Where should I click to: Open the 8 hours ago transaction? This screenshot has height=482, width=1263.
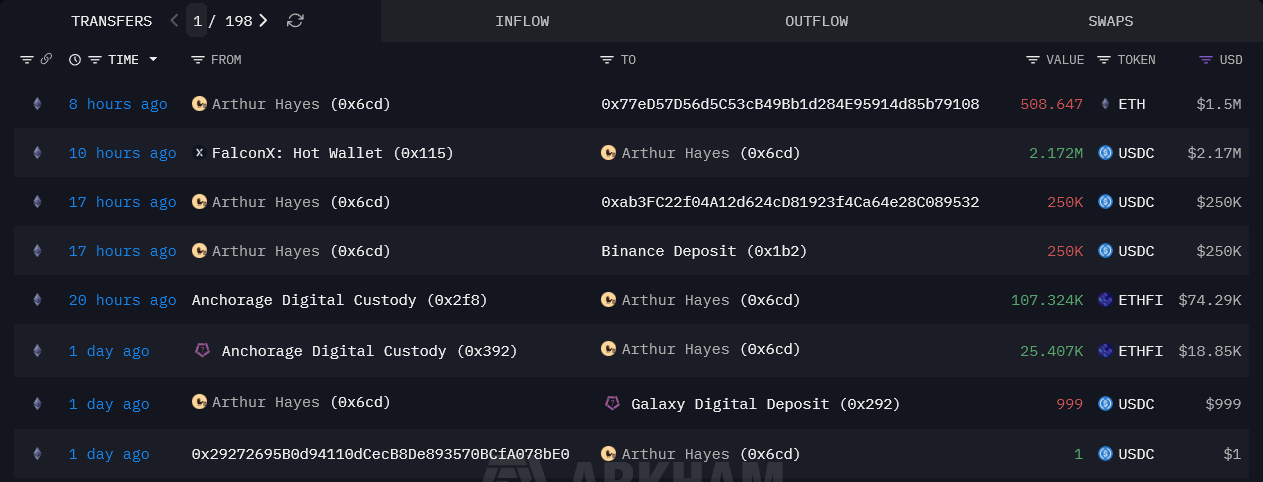[118, 104]
